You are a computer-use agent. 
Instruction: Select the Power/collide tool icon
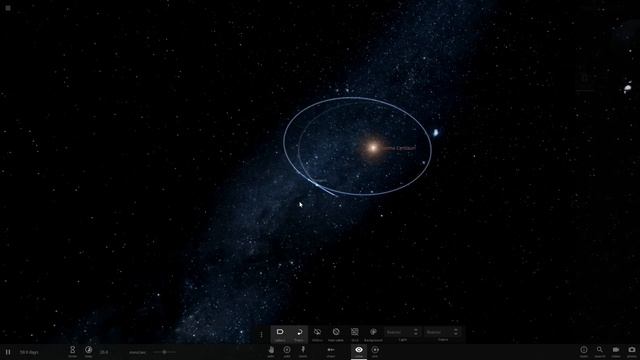(331, 351)
